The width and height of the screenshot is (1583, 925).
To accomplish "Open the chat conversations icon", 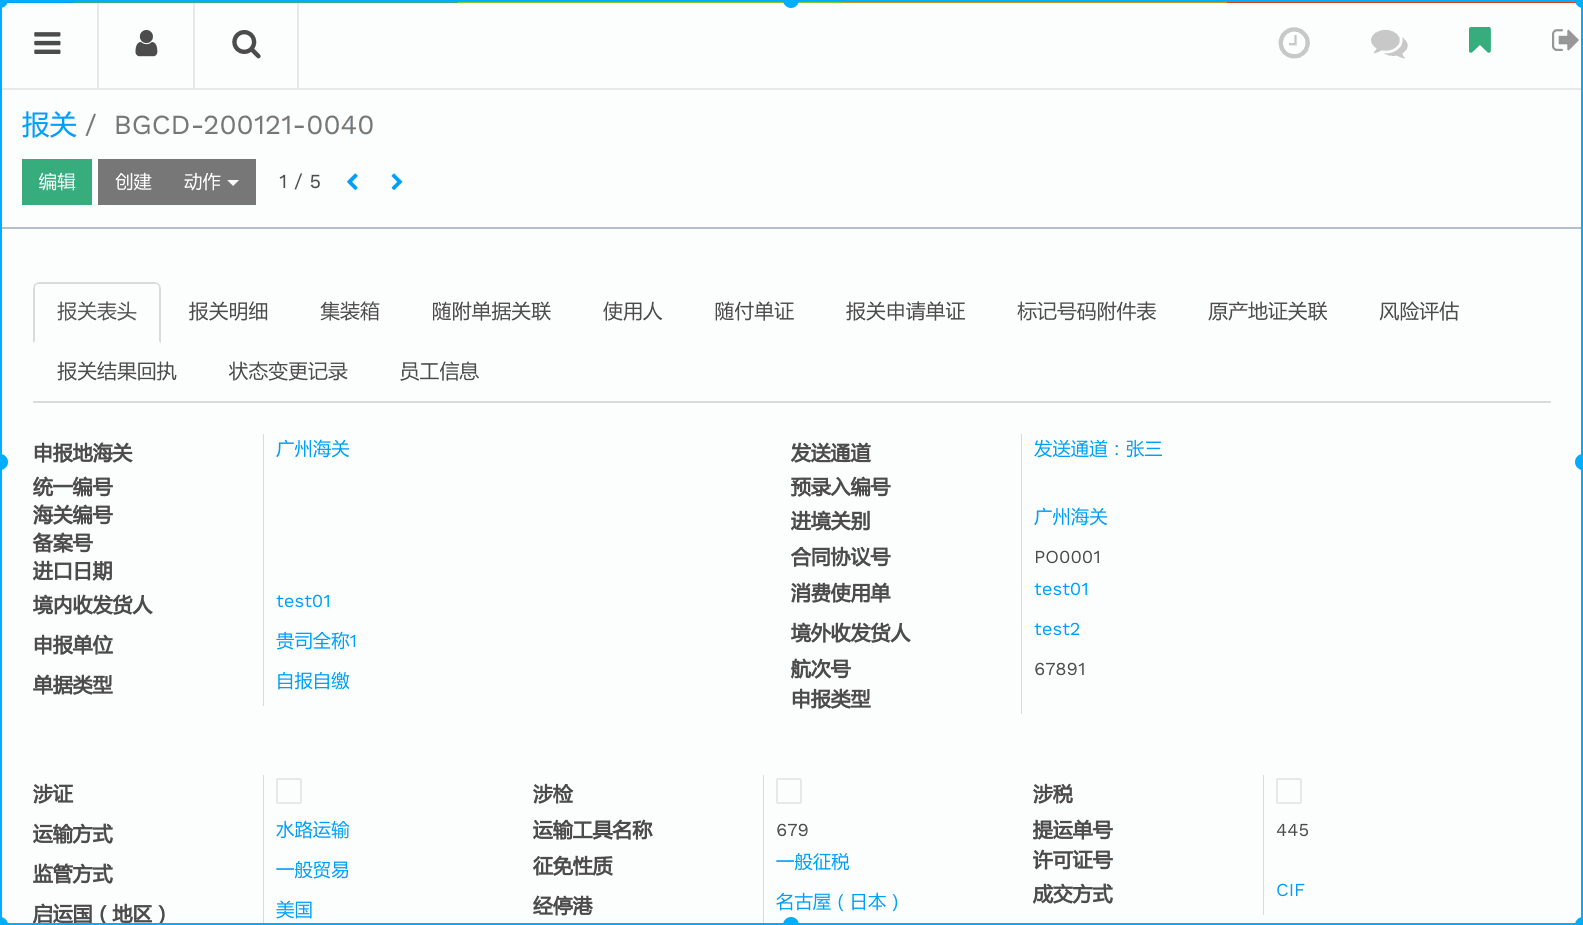I will click(x=1388, y=43).
